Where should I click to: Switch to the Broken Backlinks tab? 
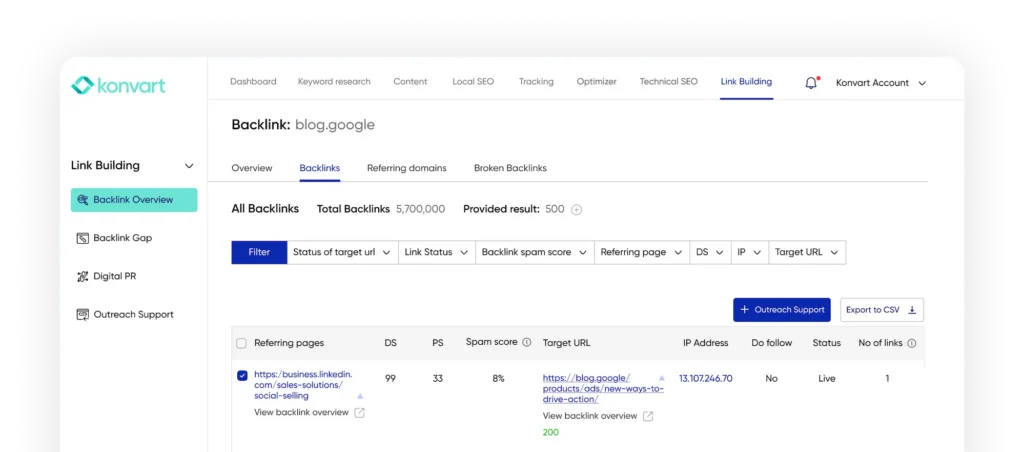coord(510,168)
